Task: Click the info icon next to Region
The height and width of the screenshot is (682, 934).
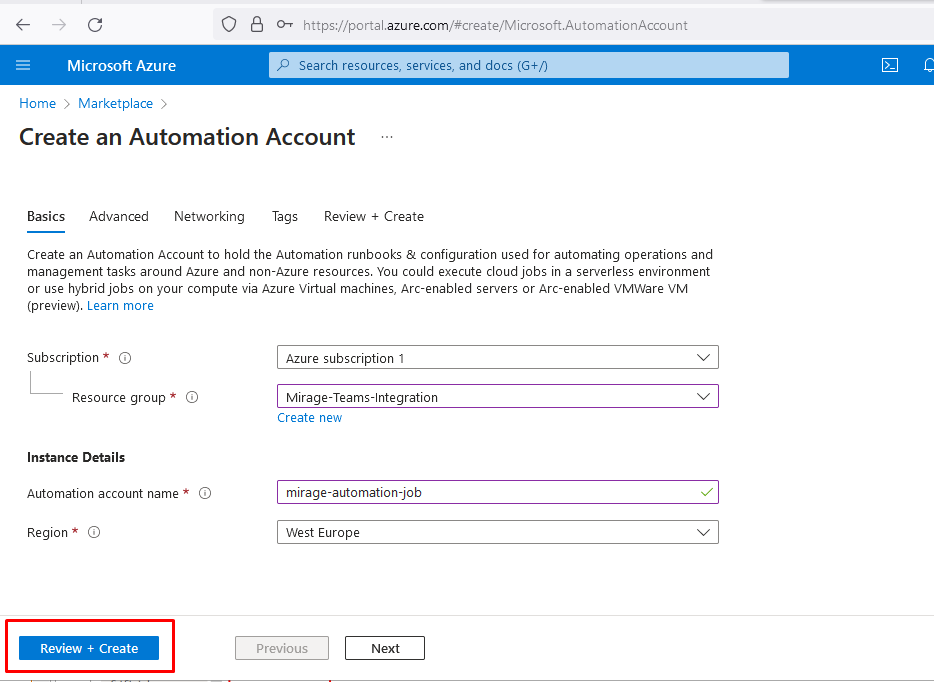Action: (94, 532)
